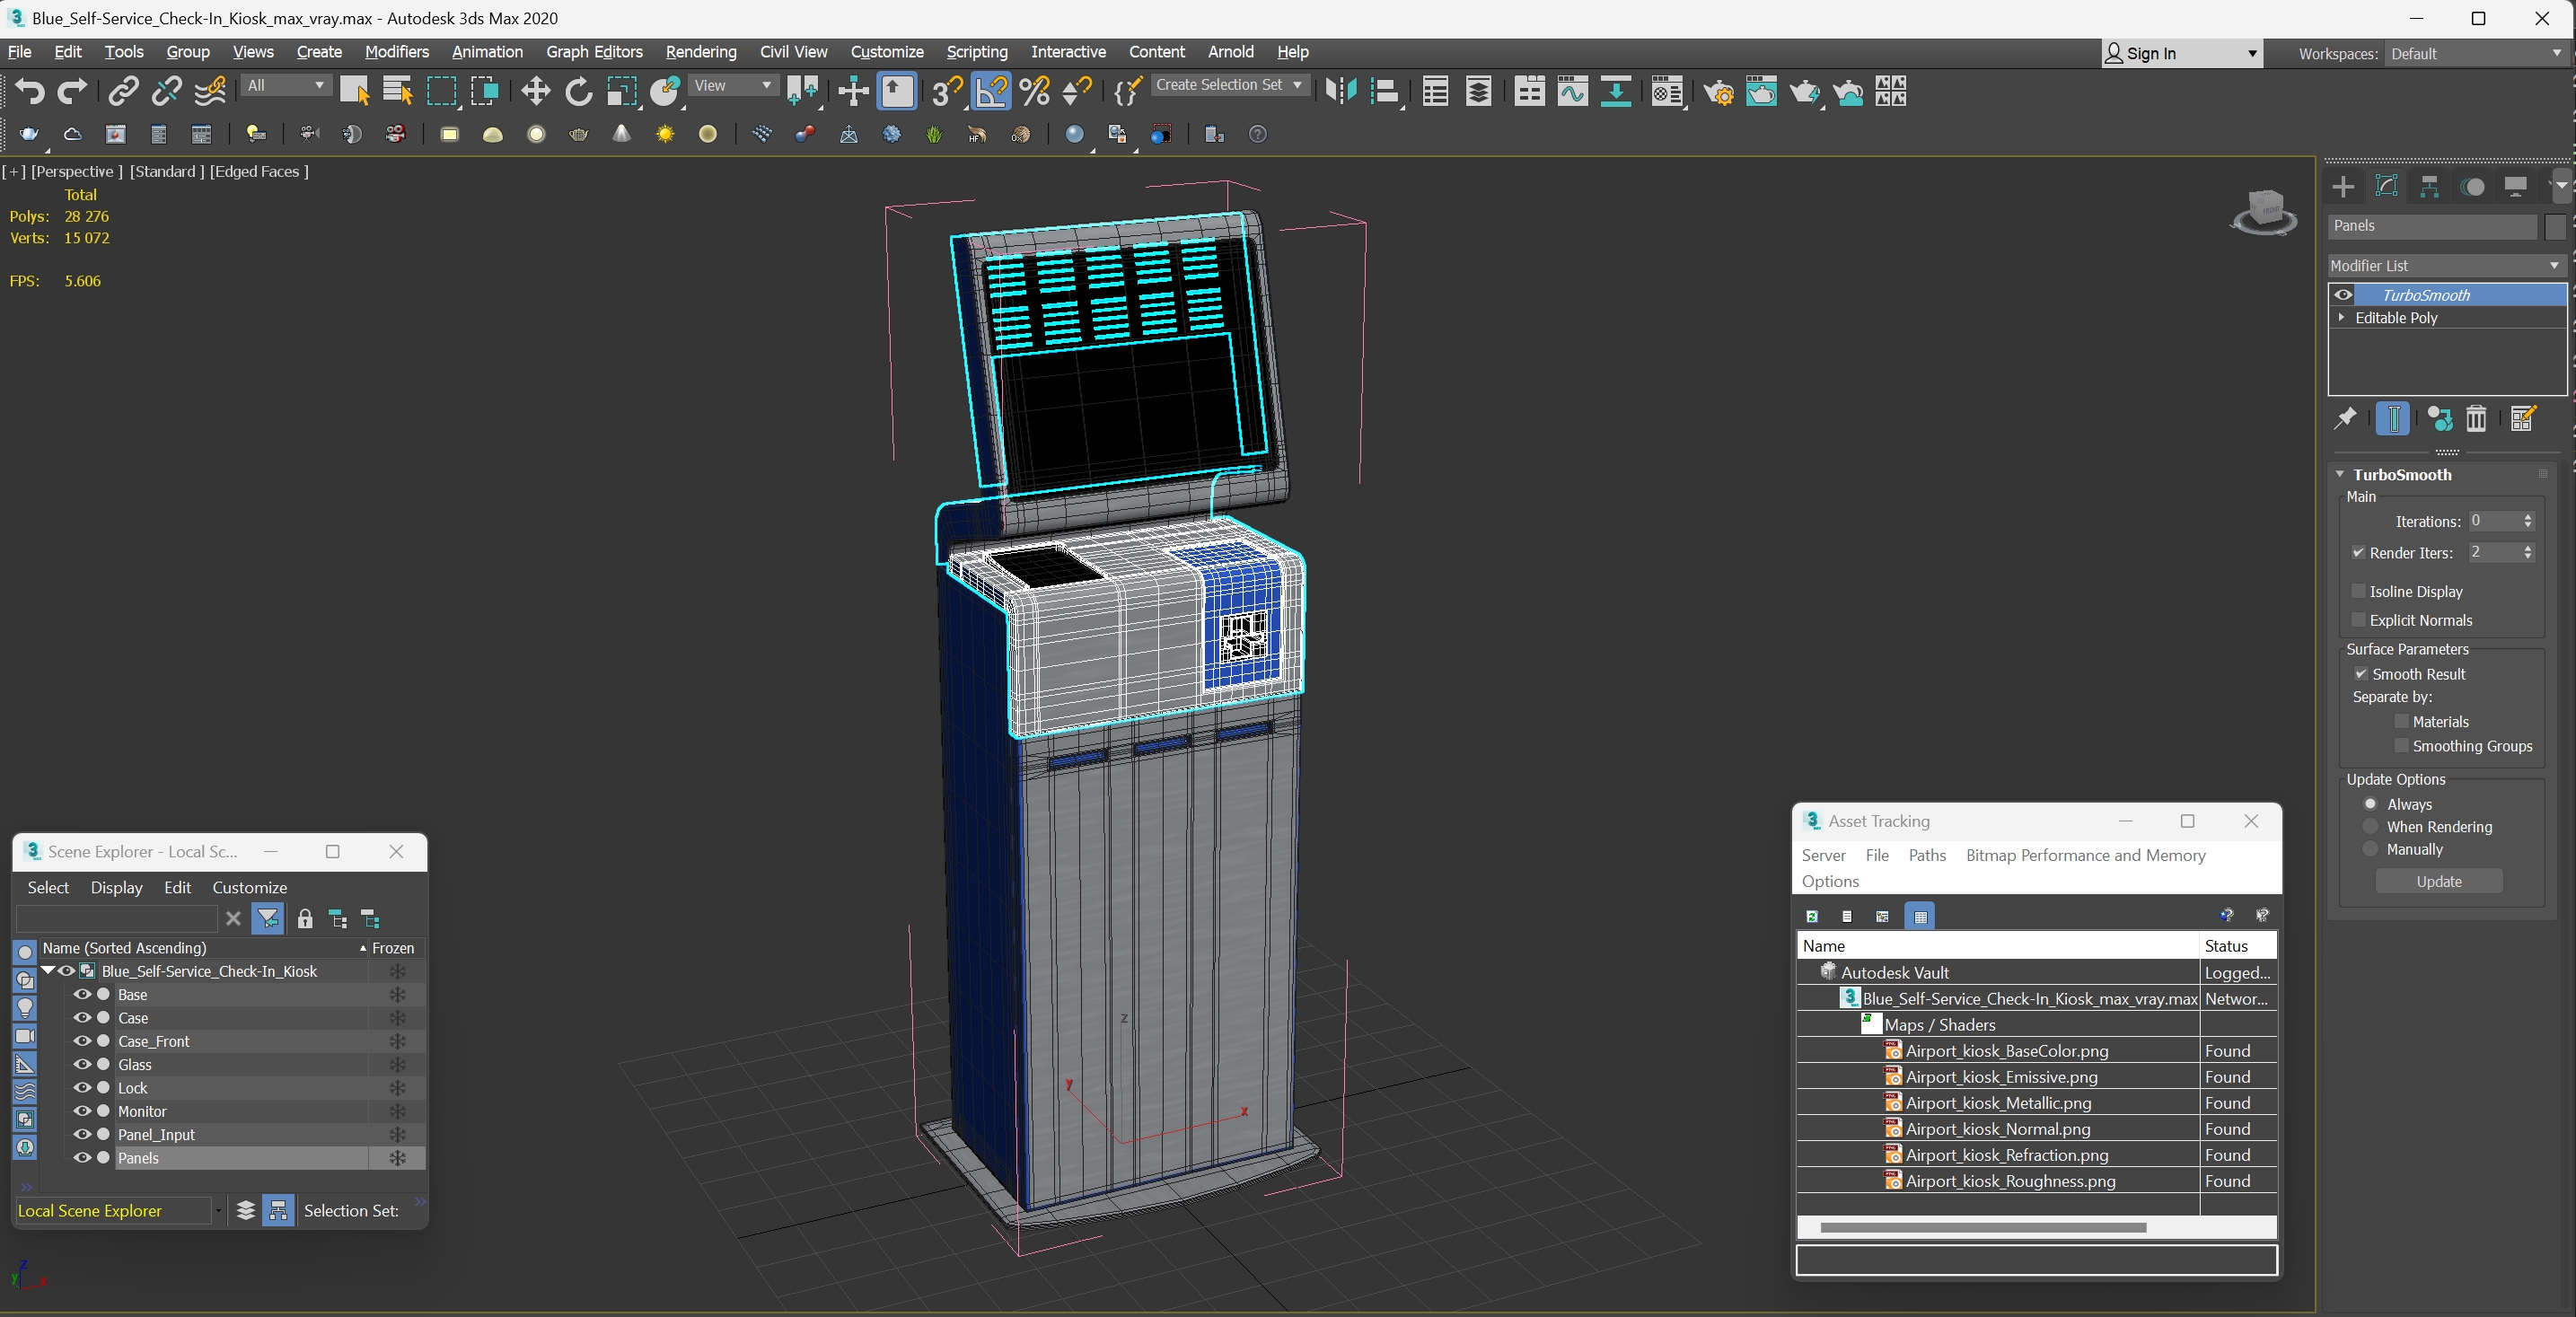2576x1317 pixels.
Task: Click the Rectangular Selection Region icon
Action: tap(441, 92)
